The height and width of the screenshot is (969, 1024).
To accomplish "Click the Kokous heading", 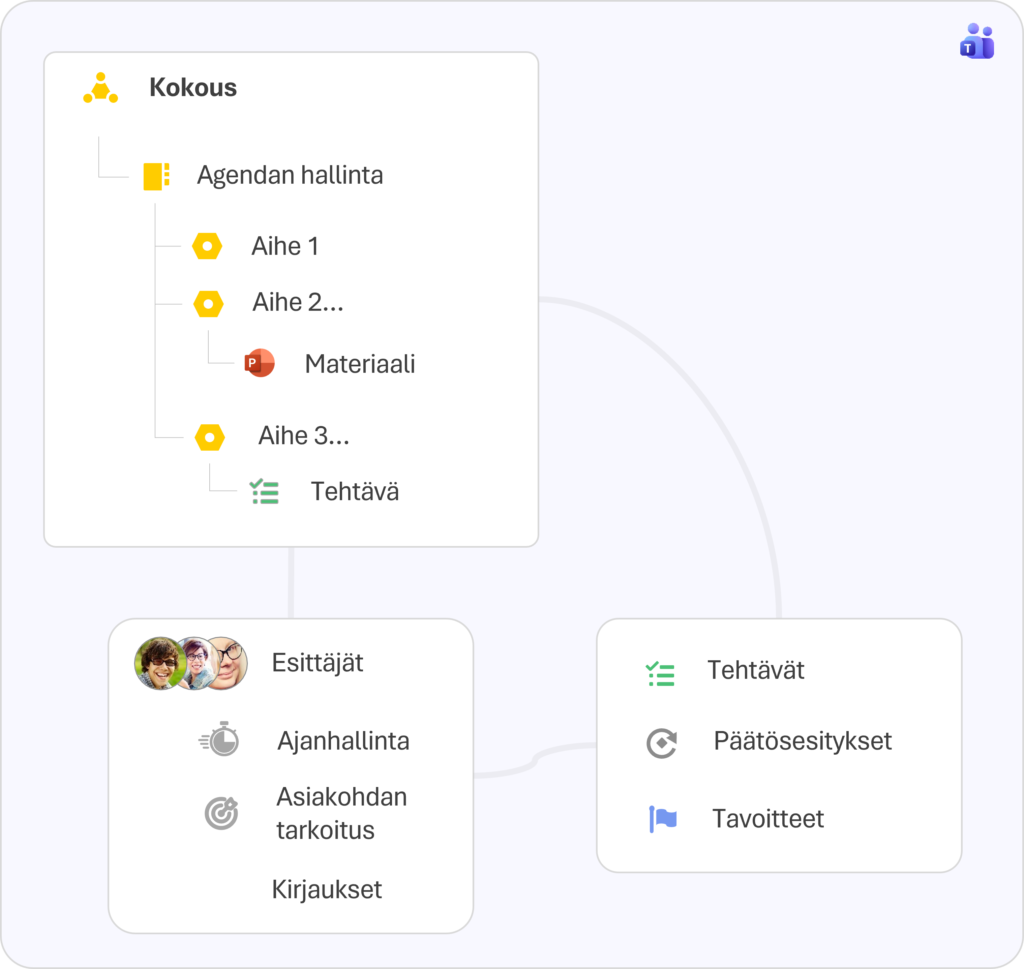I will click(x=193, y=88).
